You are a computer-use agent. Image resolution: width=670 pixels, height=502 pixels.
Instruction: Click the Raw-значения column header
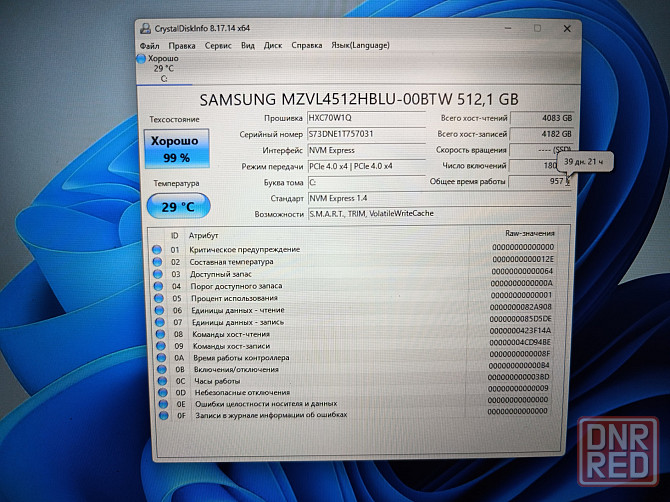pos(526,234)
